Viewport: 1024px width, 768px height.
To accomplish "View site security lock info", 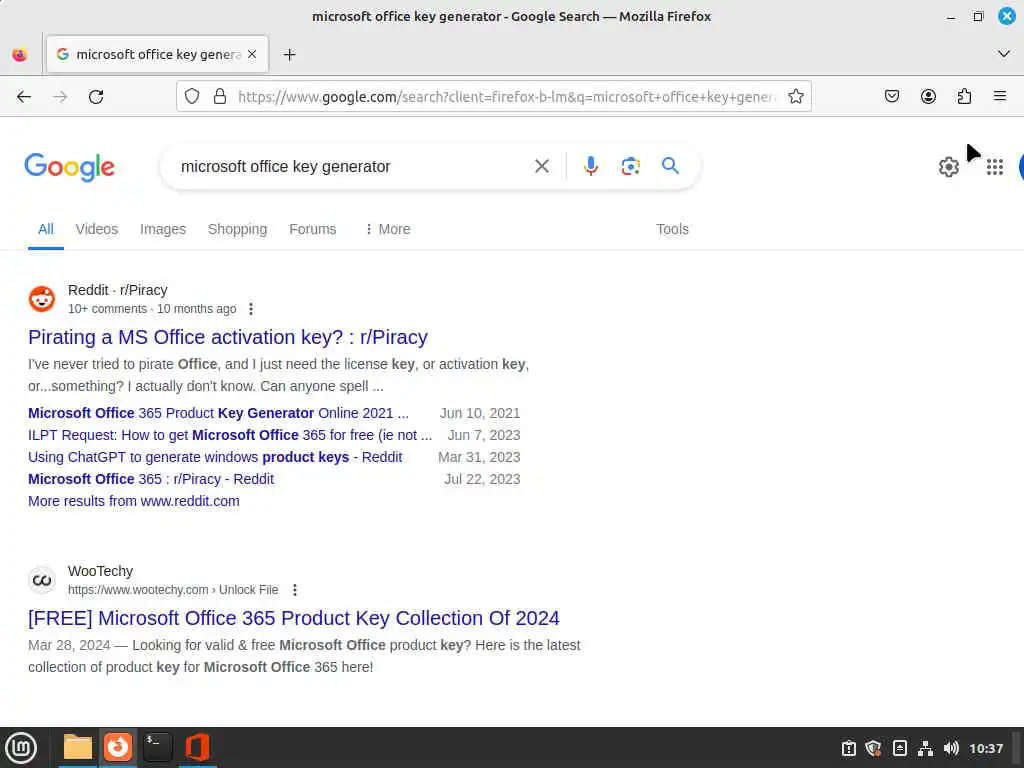I will 220,97.
